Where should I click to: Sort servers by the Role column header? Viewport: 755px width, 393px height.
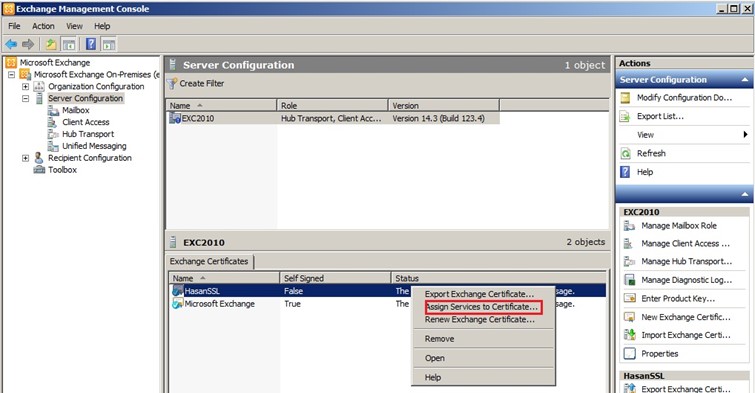pos(333,105)
